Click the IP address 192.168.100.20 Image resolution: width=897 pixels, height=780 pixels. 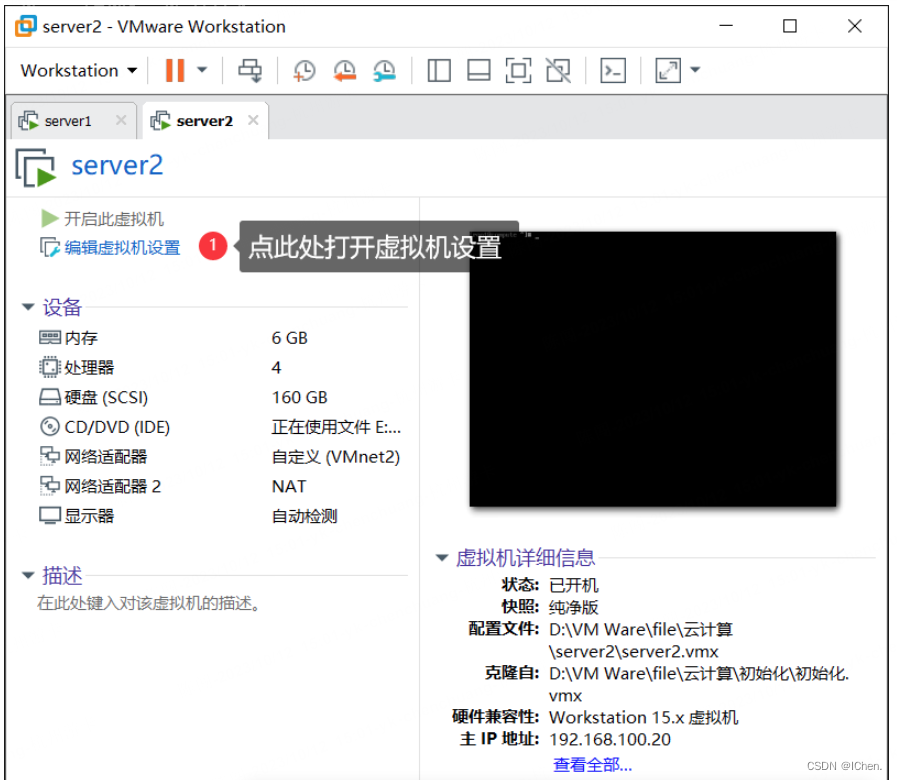pyautogui.click(x=610, y=739)
